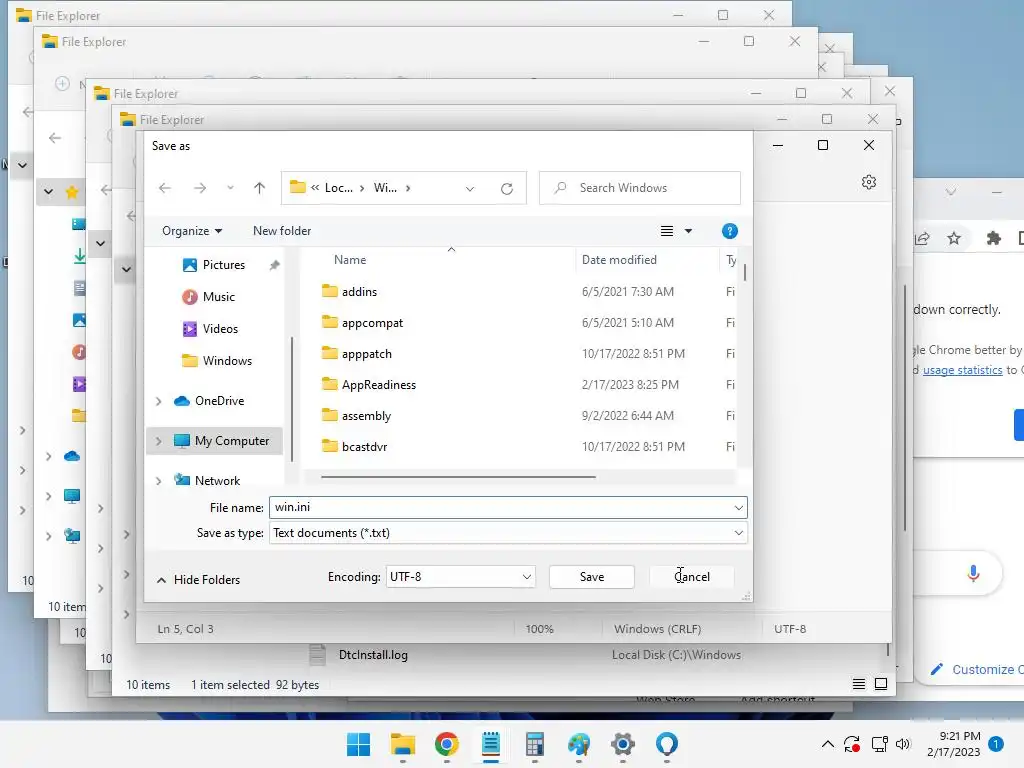
Task: Click Notepad zoom level 100%
Action: click(539, 629)
